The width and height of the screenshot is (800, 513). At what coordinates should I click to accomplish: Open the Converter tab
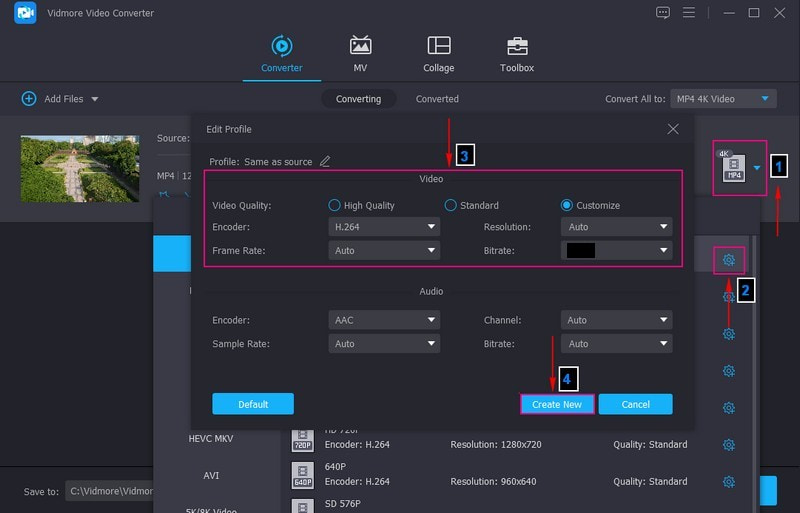pyautogui.click(x=281, y=54)
